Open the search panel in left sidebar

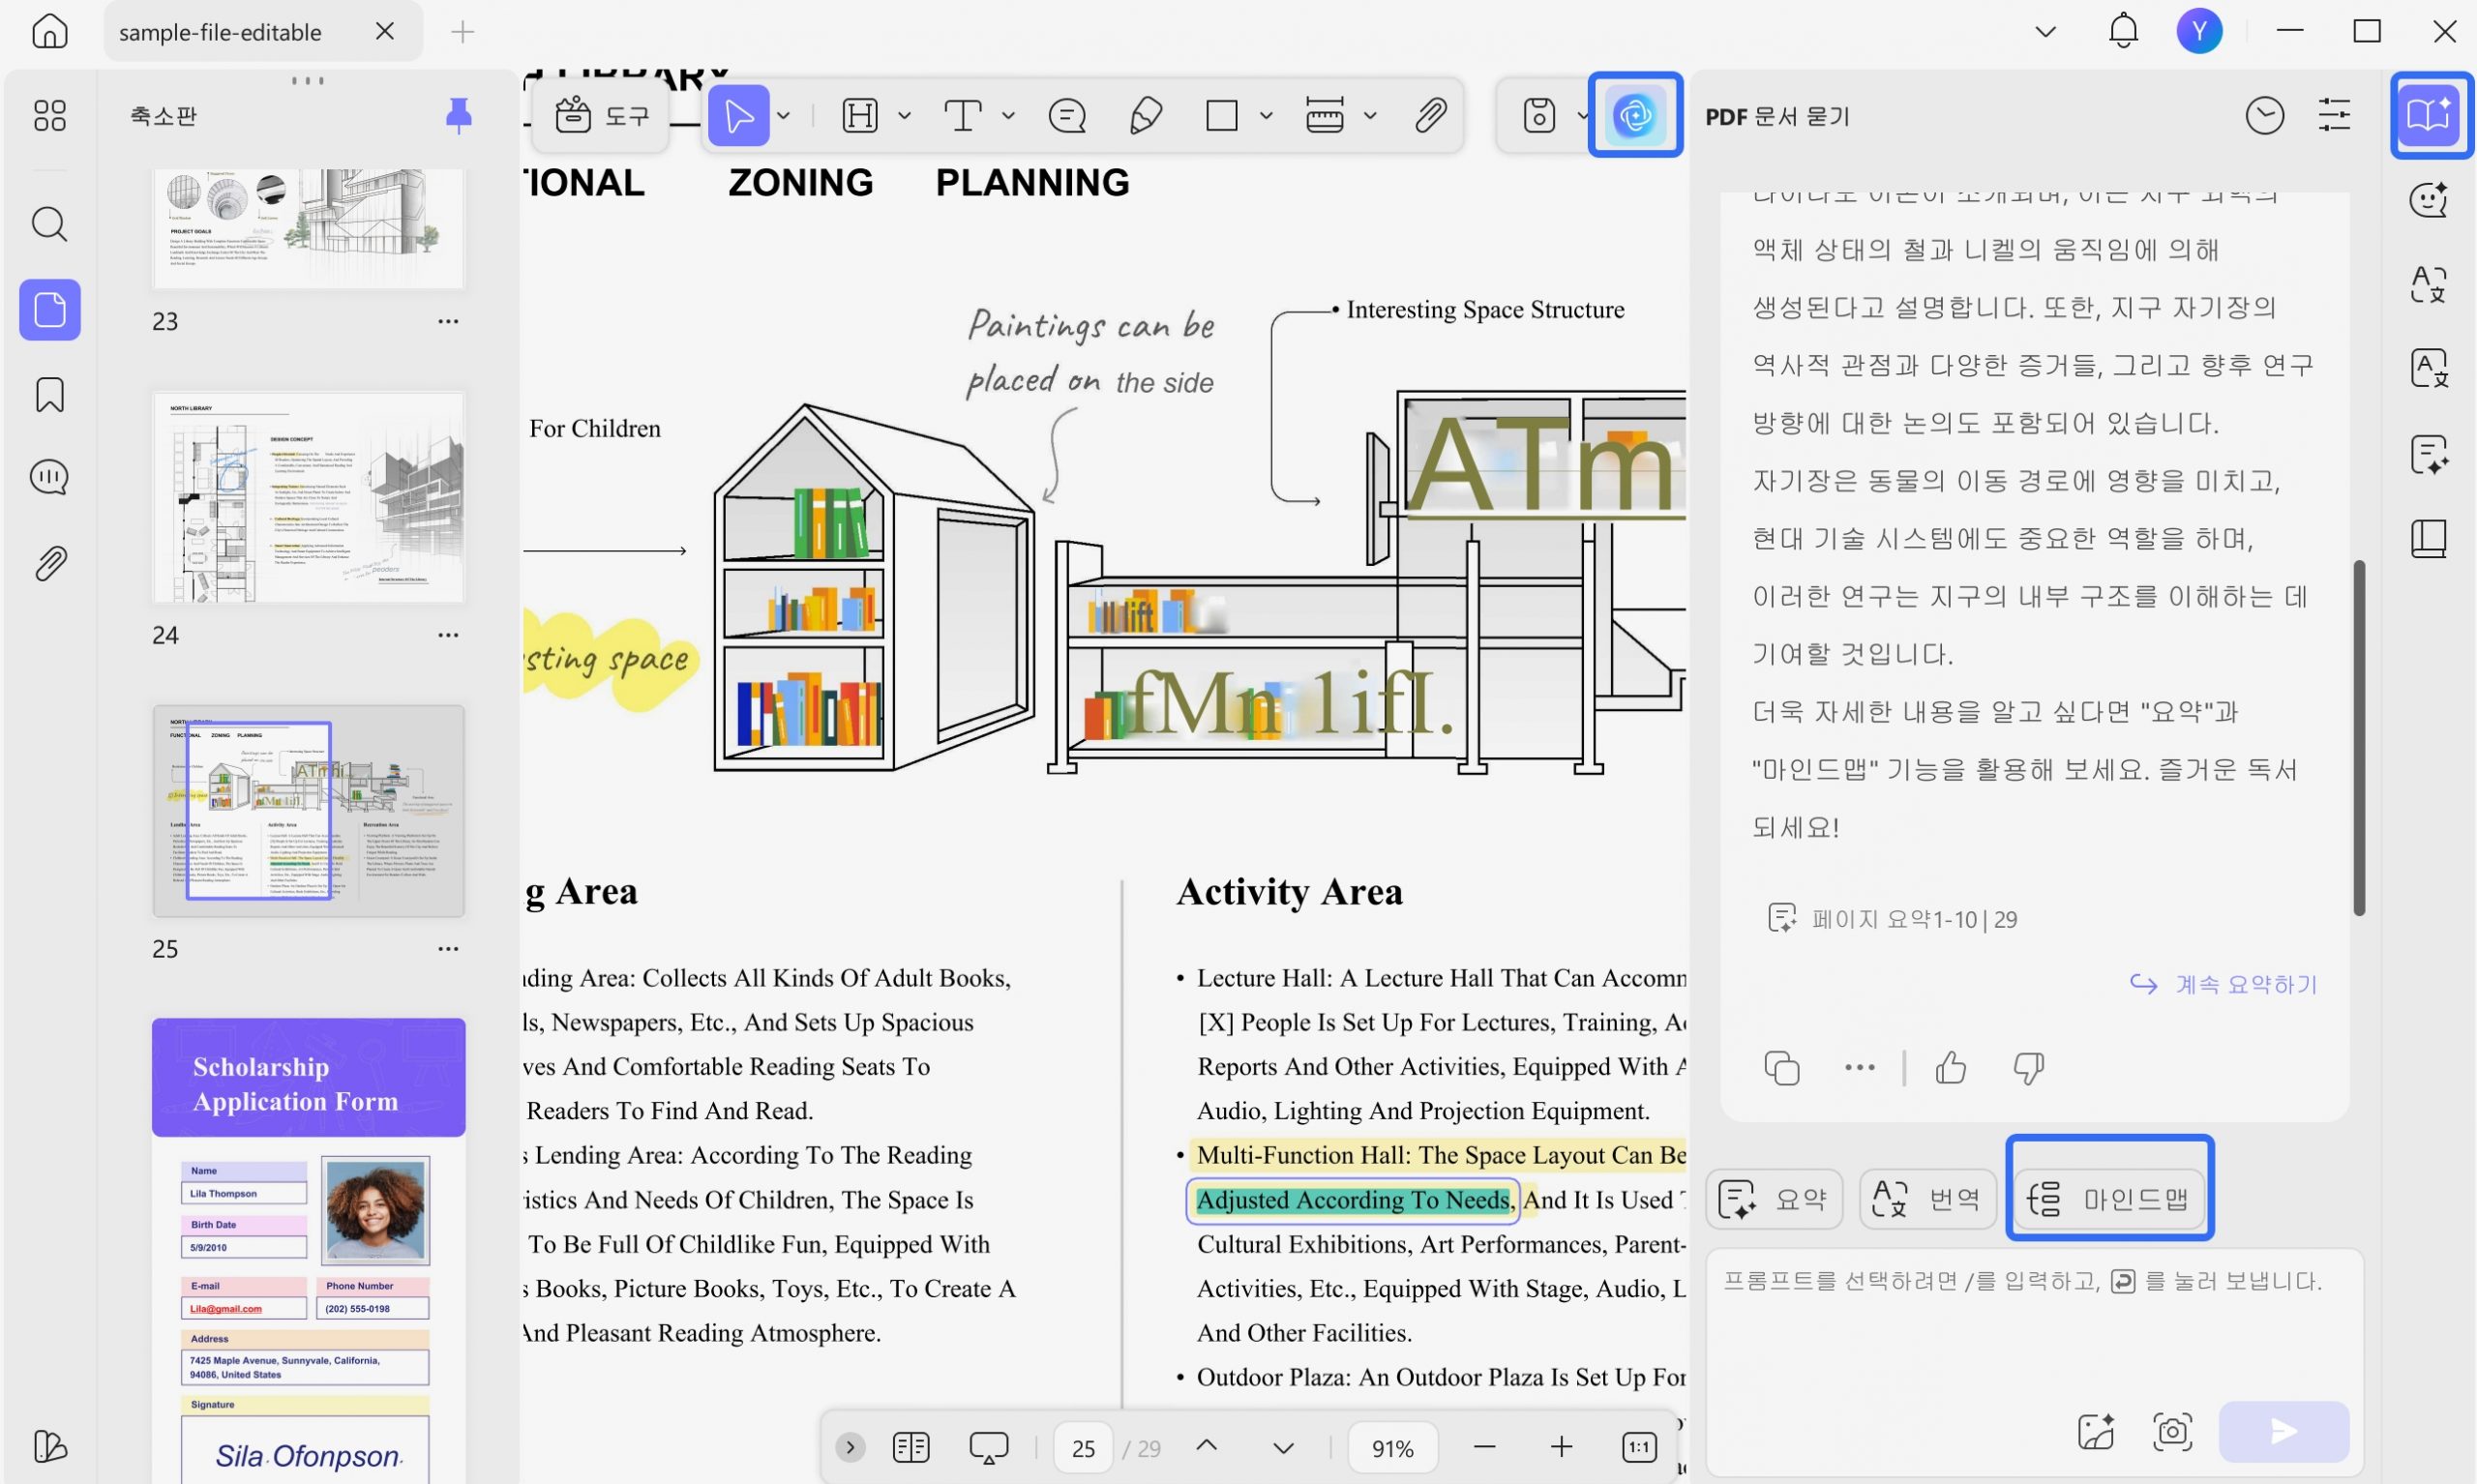click(x=50, y=224)
